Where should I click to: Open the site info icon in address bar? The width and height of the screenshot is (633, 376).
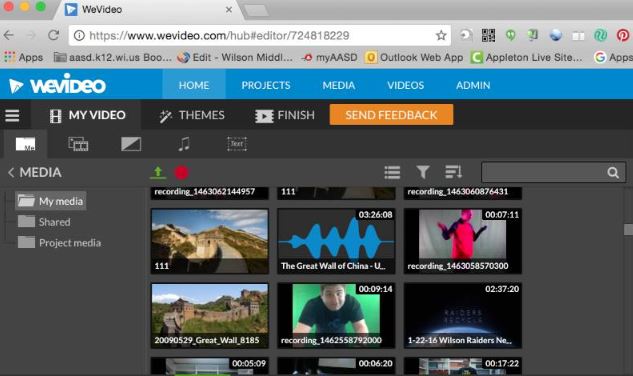[x=79, y=36]
